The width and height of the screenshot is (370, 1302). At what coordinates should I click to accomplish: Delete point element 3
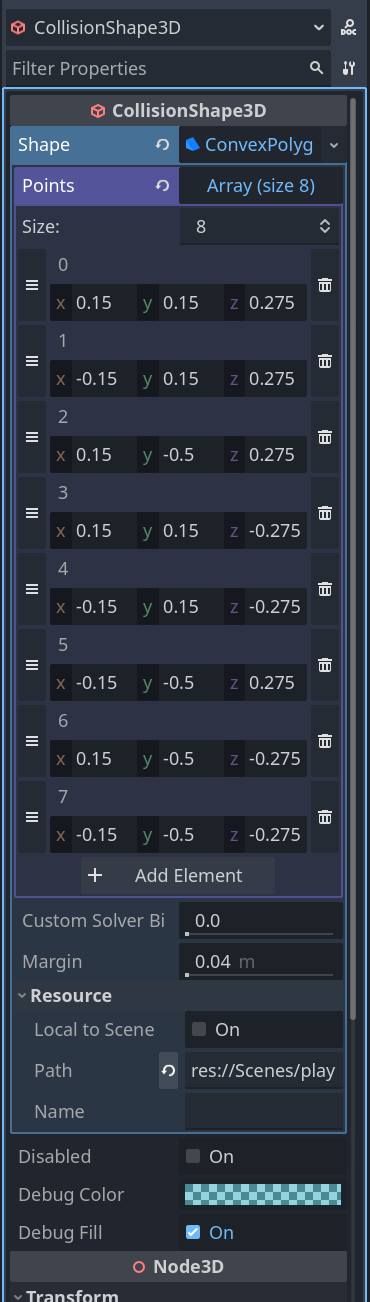324,513
